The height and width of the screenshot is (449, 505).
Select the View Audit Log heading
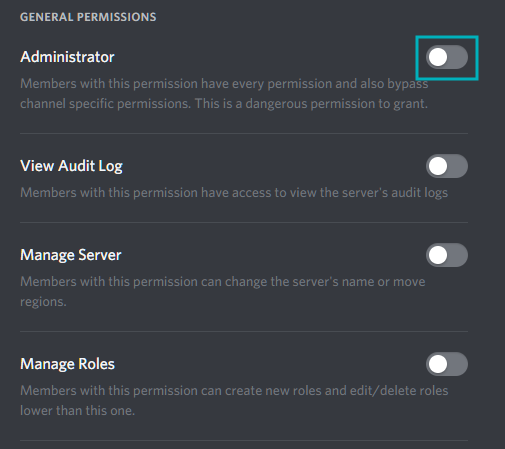[x=71, y=166]
